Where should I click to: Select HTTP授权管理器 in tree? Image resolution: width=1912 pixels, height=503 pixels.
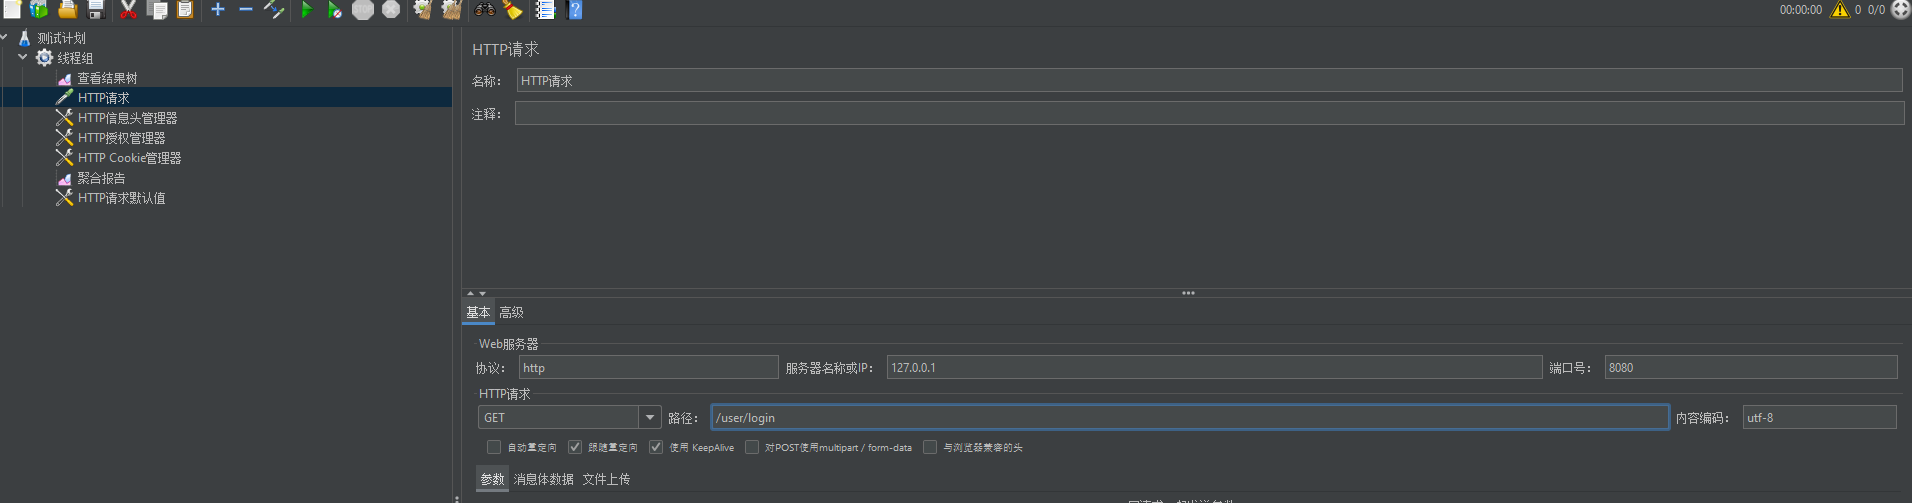[122, 138]
